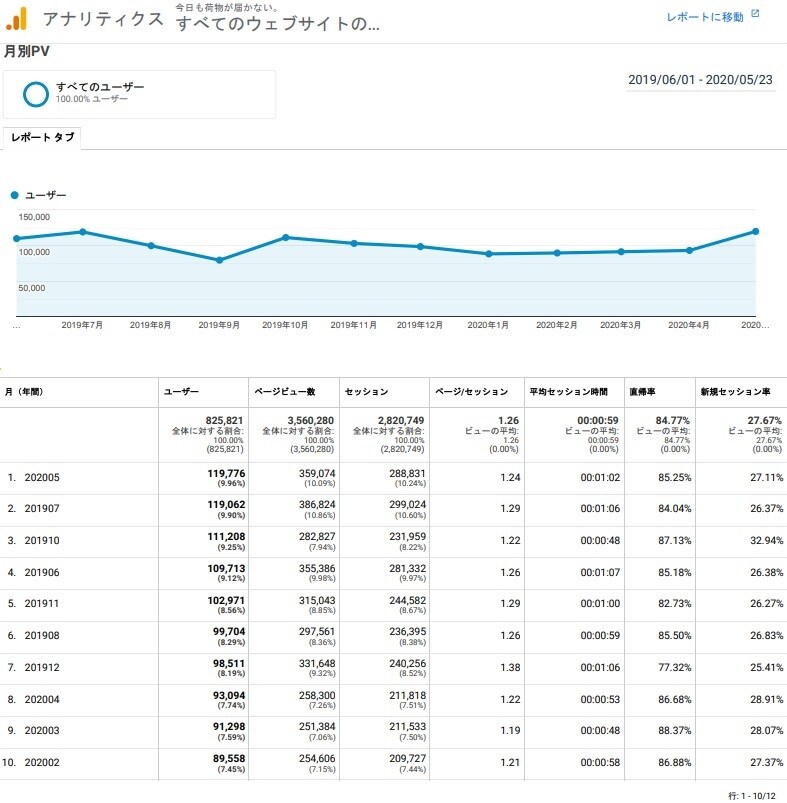This screenshot has width=787, height=803.
Task: Sort by the 新規セッション率 column header
Action: coord(735,392)
